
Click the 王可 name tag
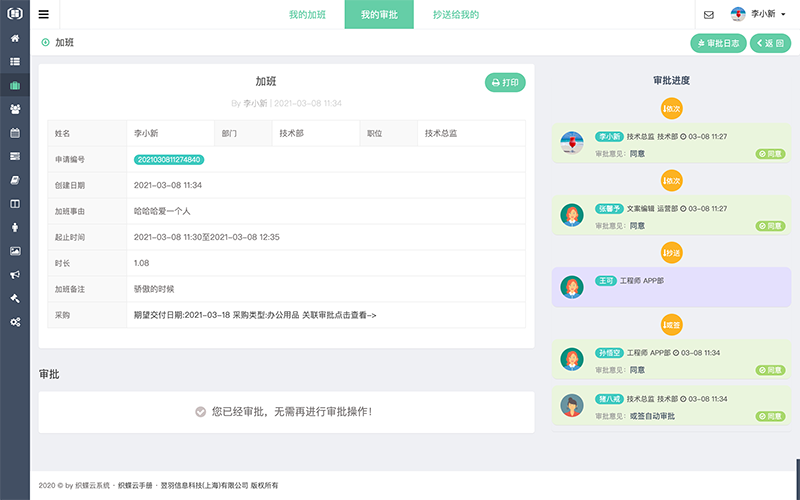click(x=606, y=281)
